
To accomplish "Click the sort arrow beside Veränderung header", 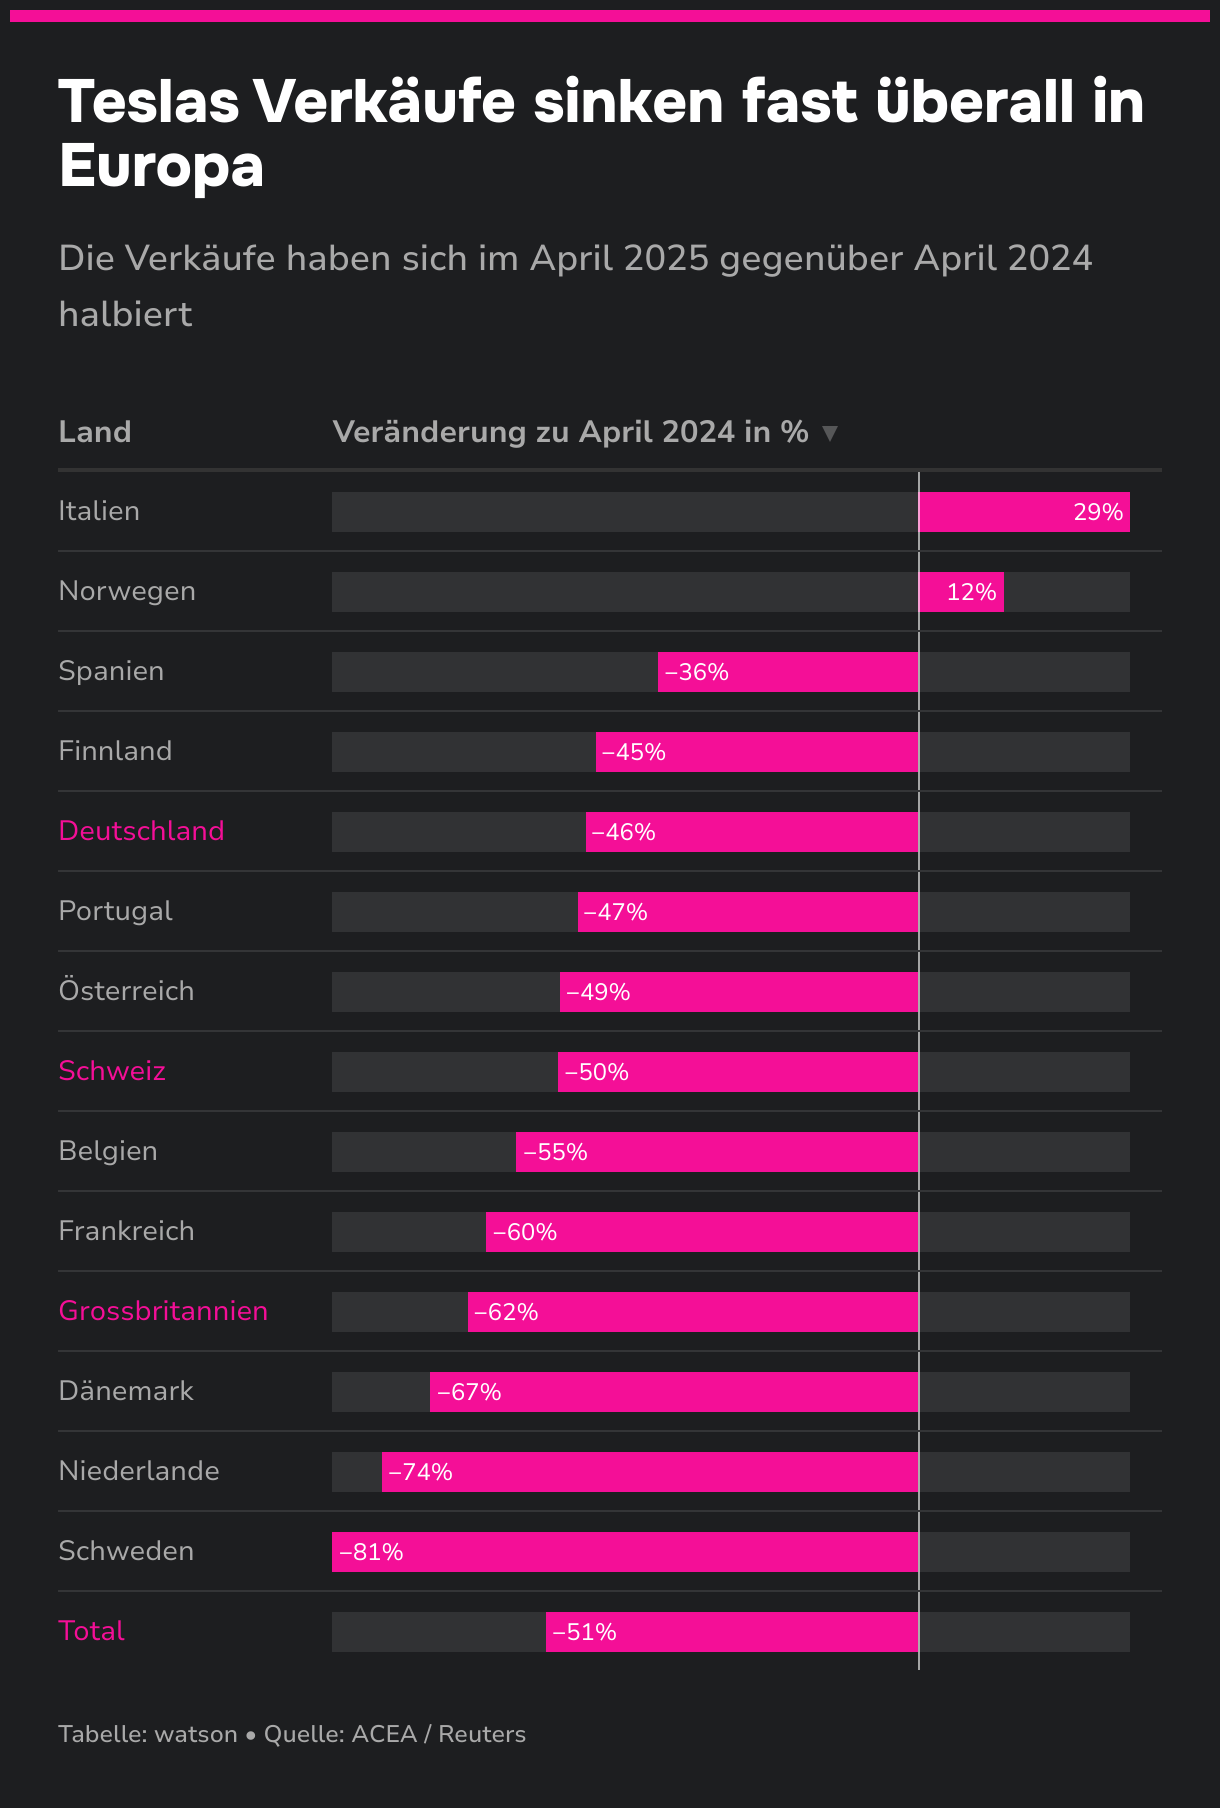I will (829, 433).
